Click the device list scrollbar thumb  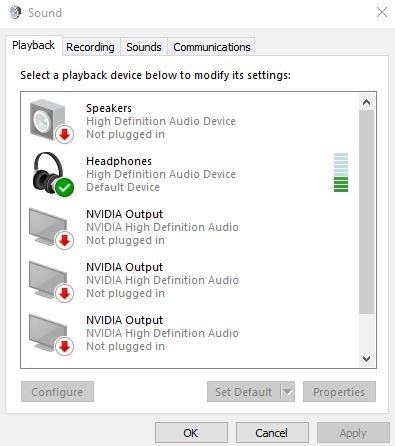[367, 212]
